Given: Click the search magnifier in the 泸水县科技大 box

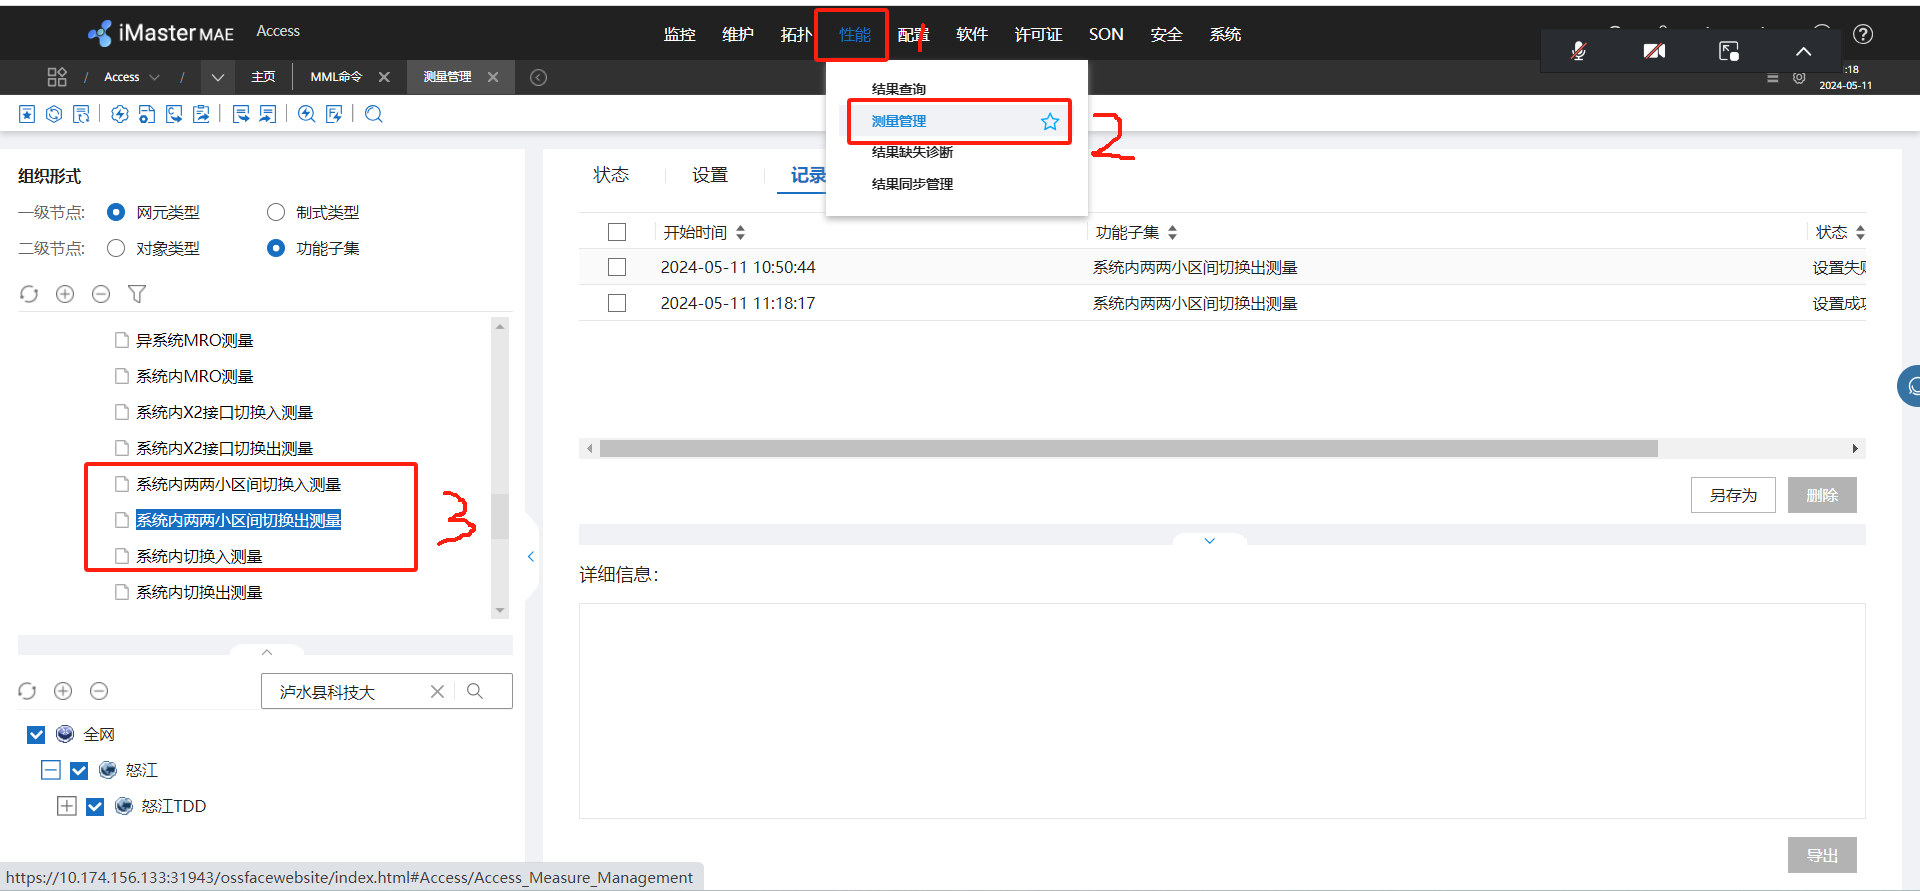Looking at the screenshot, I should 475,691.
